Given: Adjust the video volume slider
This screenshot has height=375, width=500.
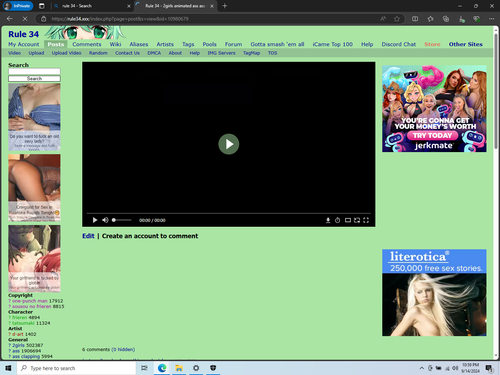Looking at the screenshot, I should [x=122, y=220].
